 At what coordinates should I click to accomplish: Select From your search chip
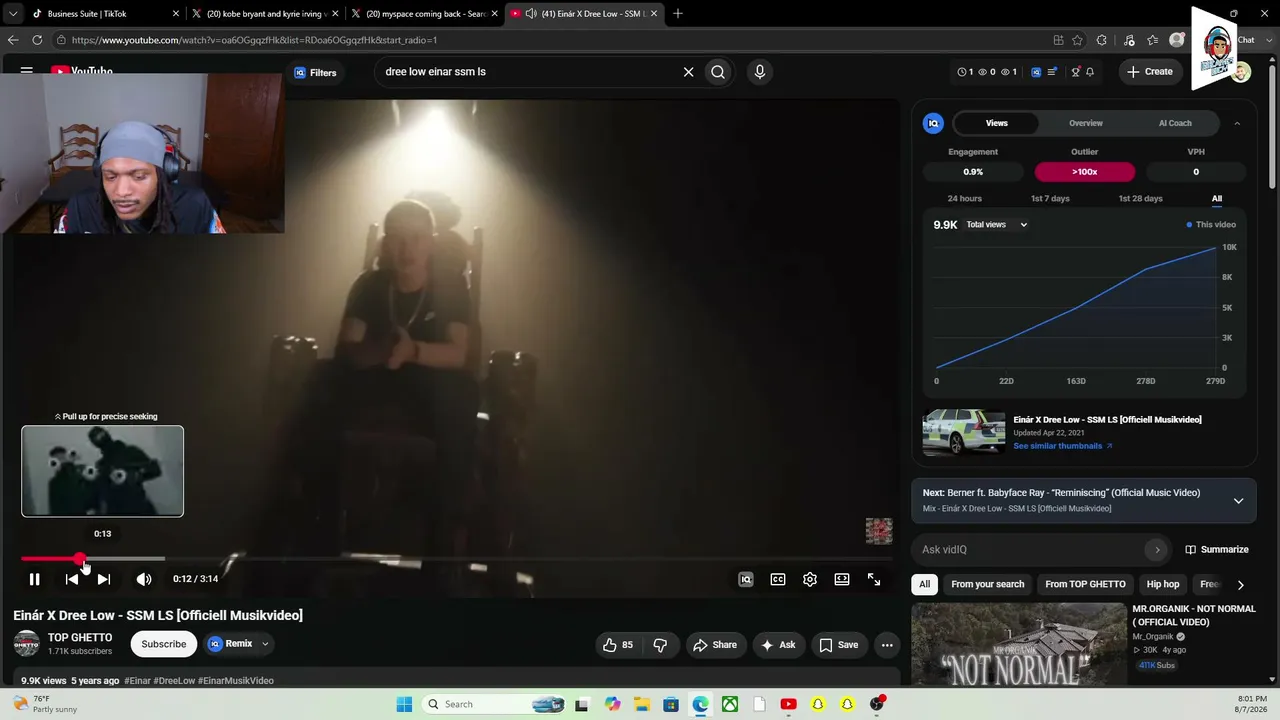click(x=988, y=584)
